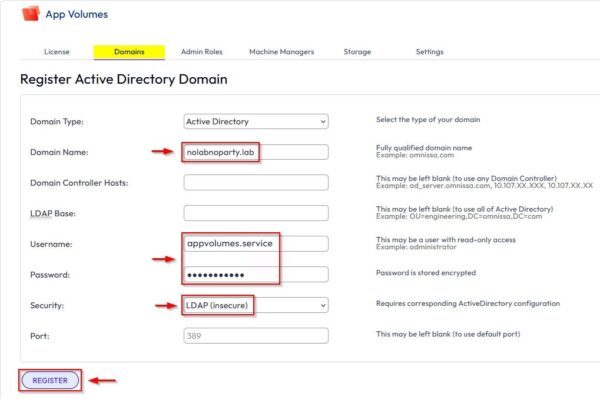Click the Username label
600x399 pixels.
click(51, 244)
